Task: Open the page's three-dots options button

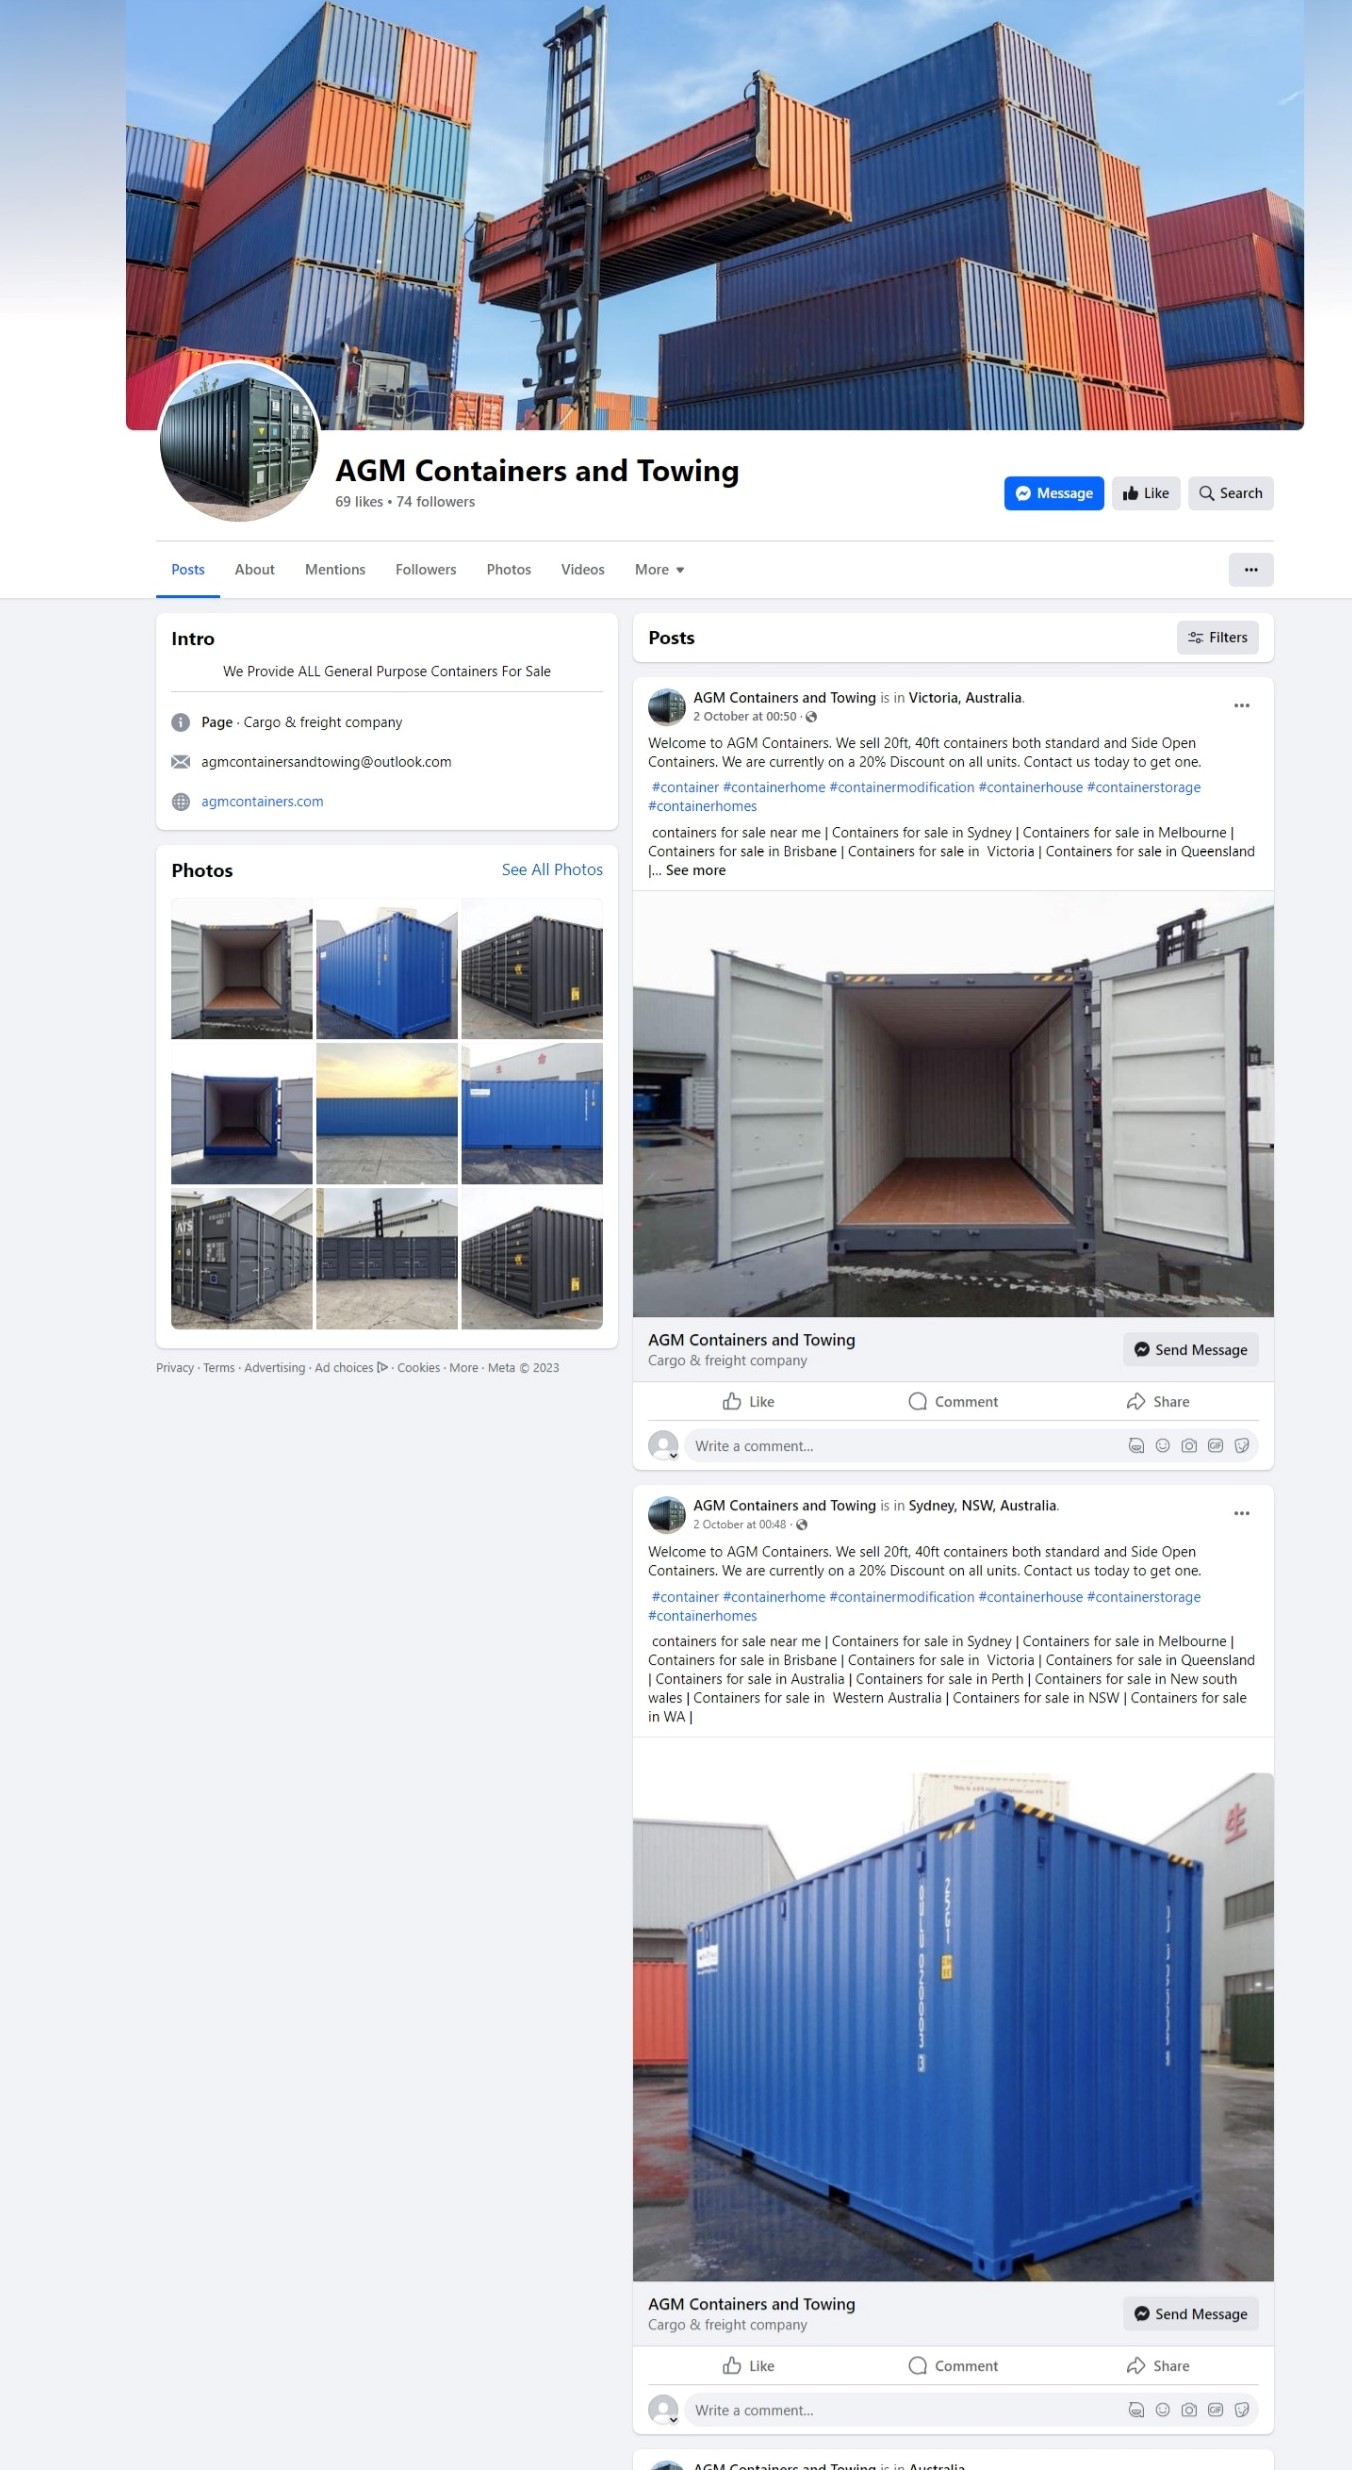Action: pos(1251,570)
